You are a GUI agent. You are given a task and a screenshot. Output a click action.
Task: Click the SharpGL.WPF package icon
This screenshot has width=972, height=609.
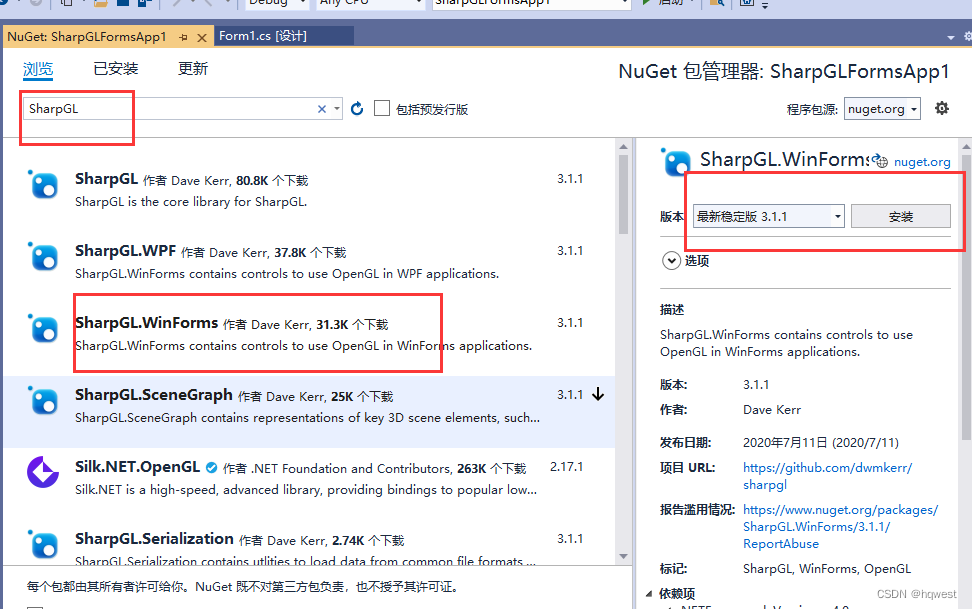[43, 256]
